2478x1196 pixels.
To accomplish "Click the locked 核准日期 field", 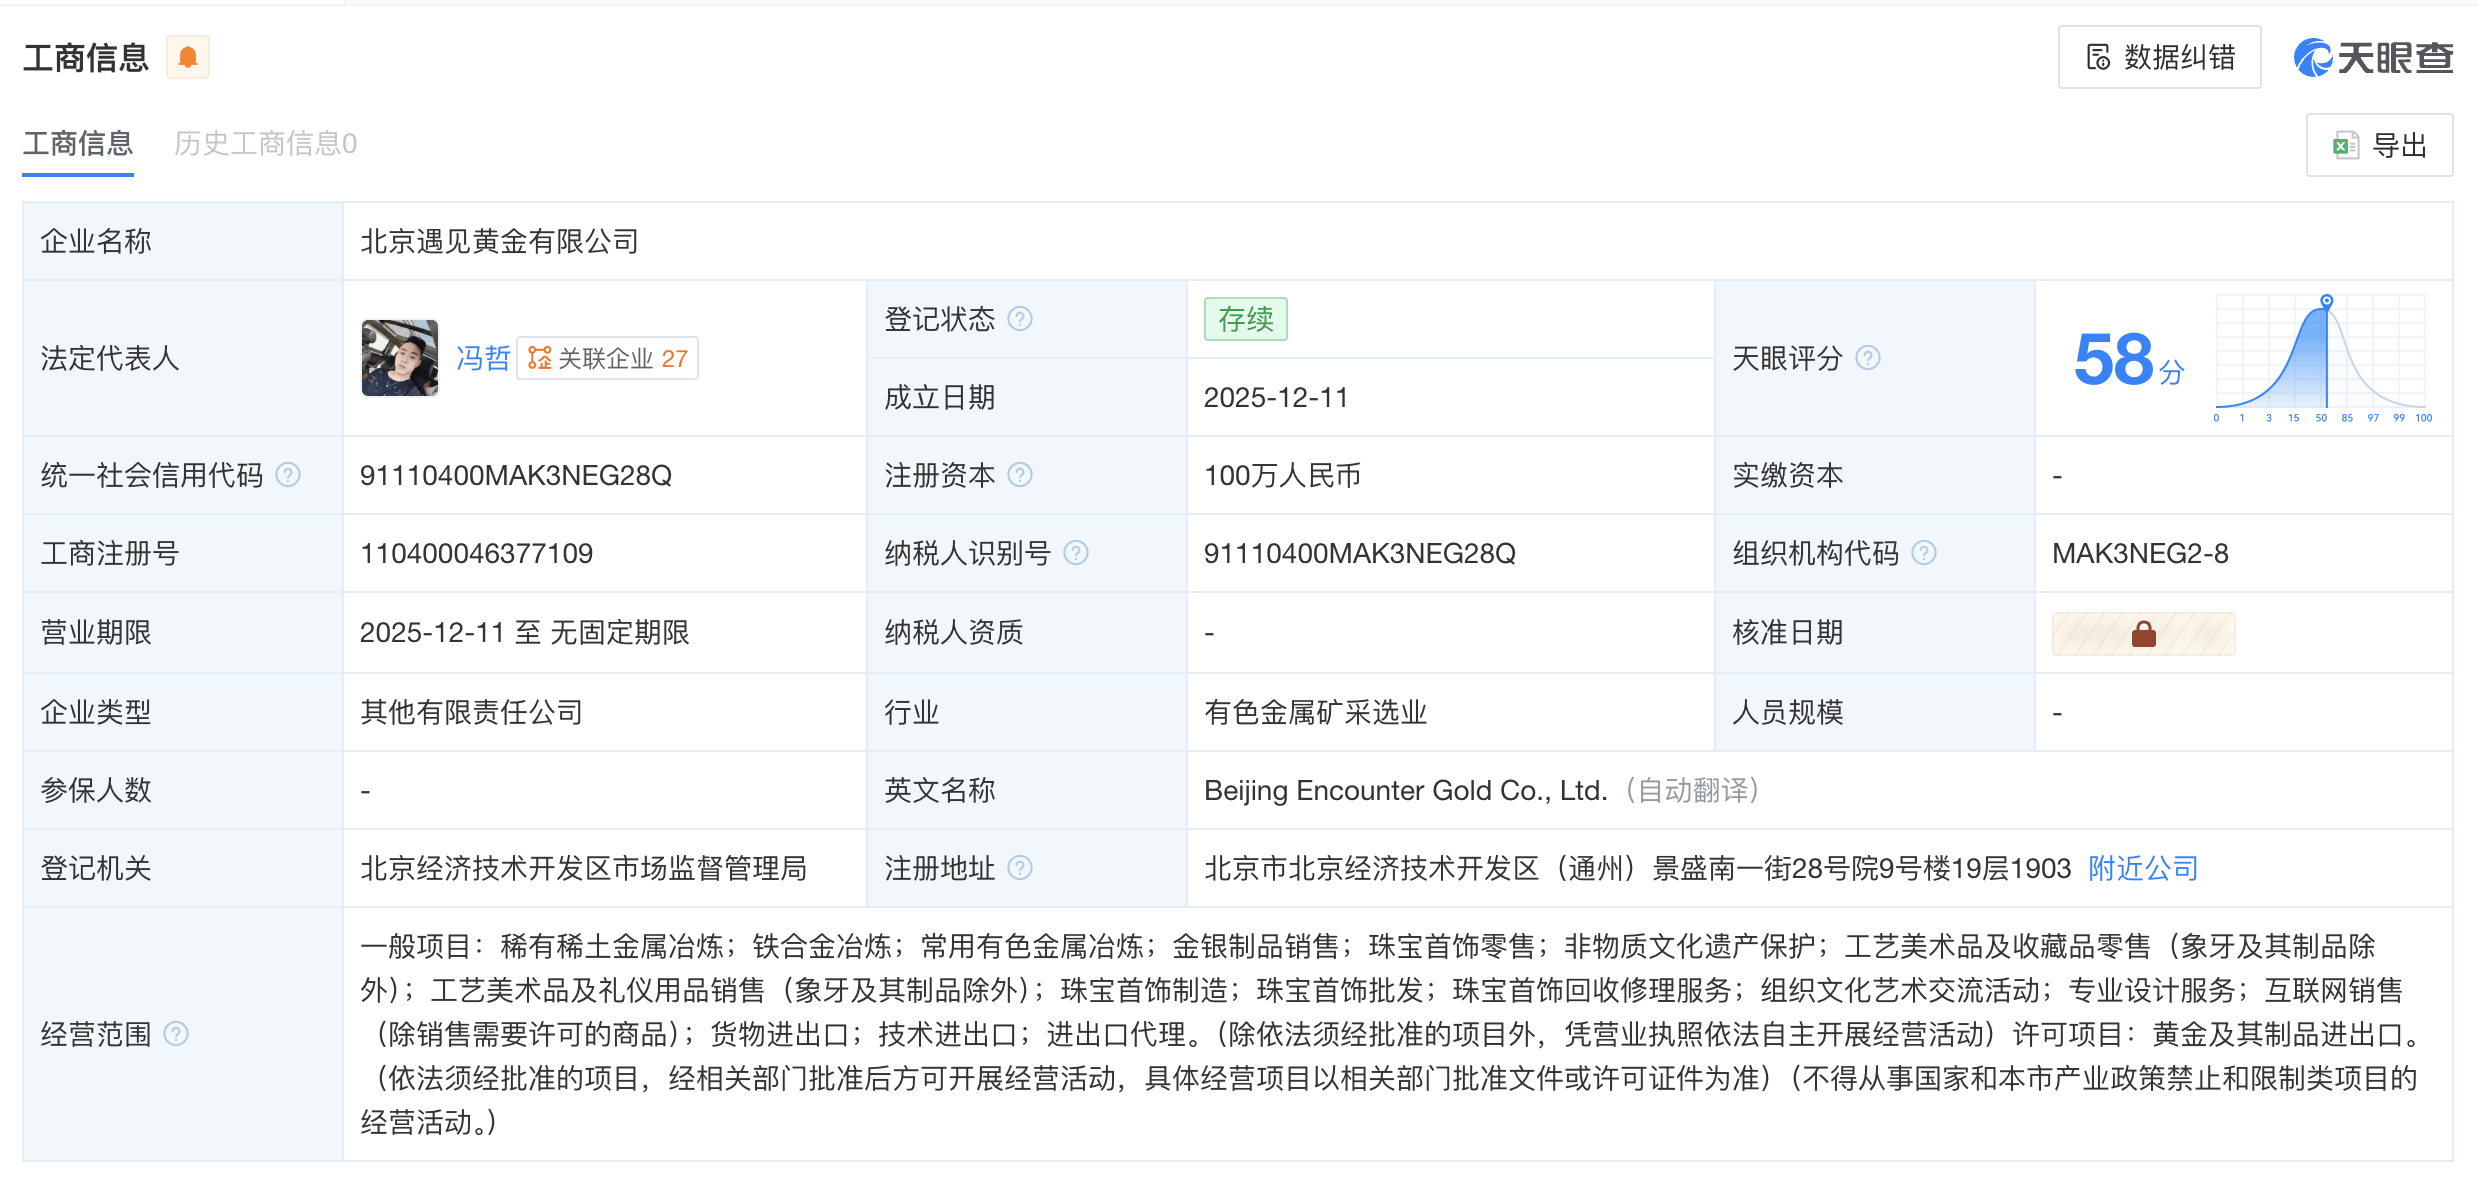I will coord(2142,634).
